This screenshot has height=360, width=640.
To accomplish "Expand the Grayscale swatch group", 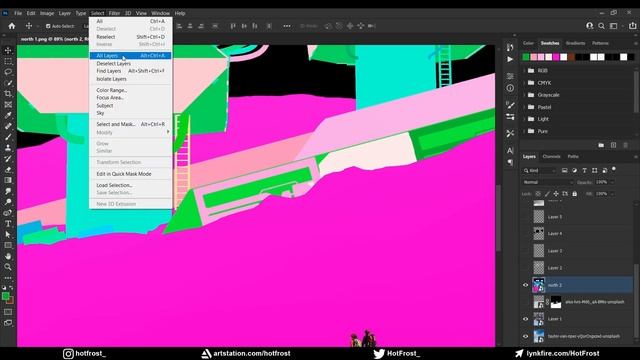I will 524,95.
